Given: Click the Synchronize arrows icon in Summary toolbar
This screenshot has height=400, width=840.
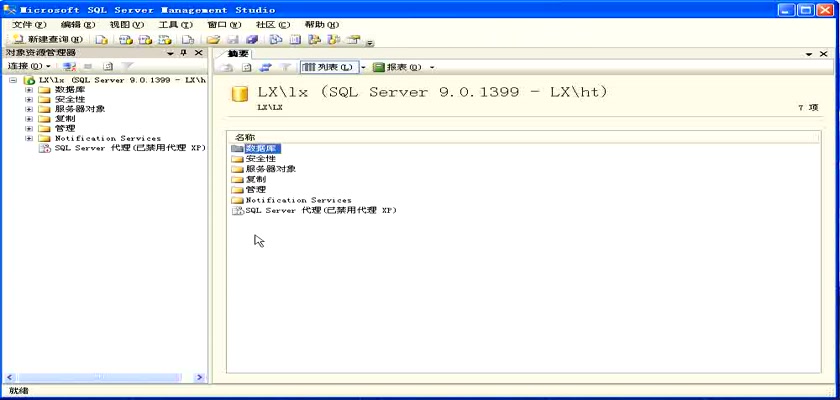Looking at the screenshot, I should pos(266,67).
